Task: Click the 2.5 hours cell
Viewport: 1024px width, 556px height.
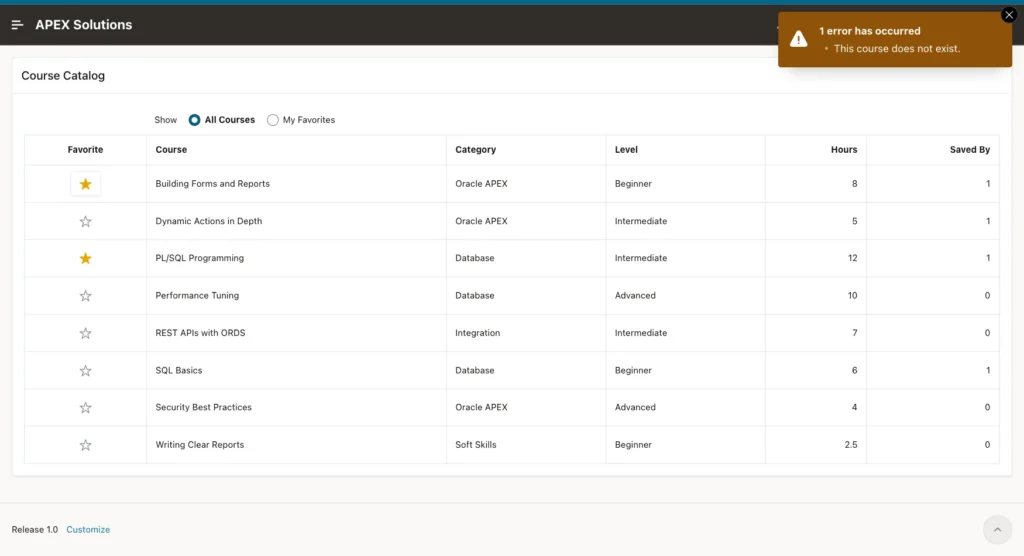Action: 850,444
